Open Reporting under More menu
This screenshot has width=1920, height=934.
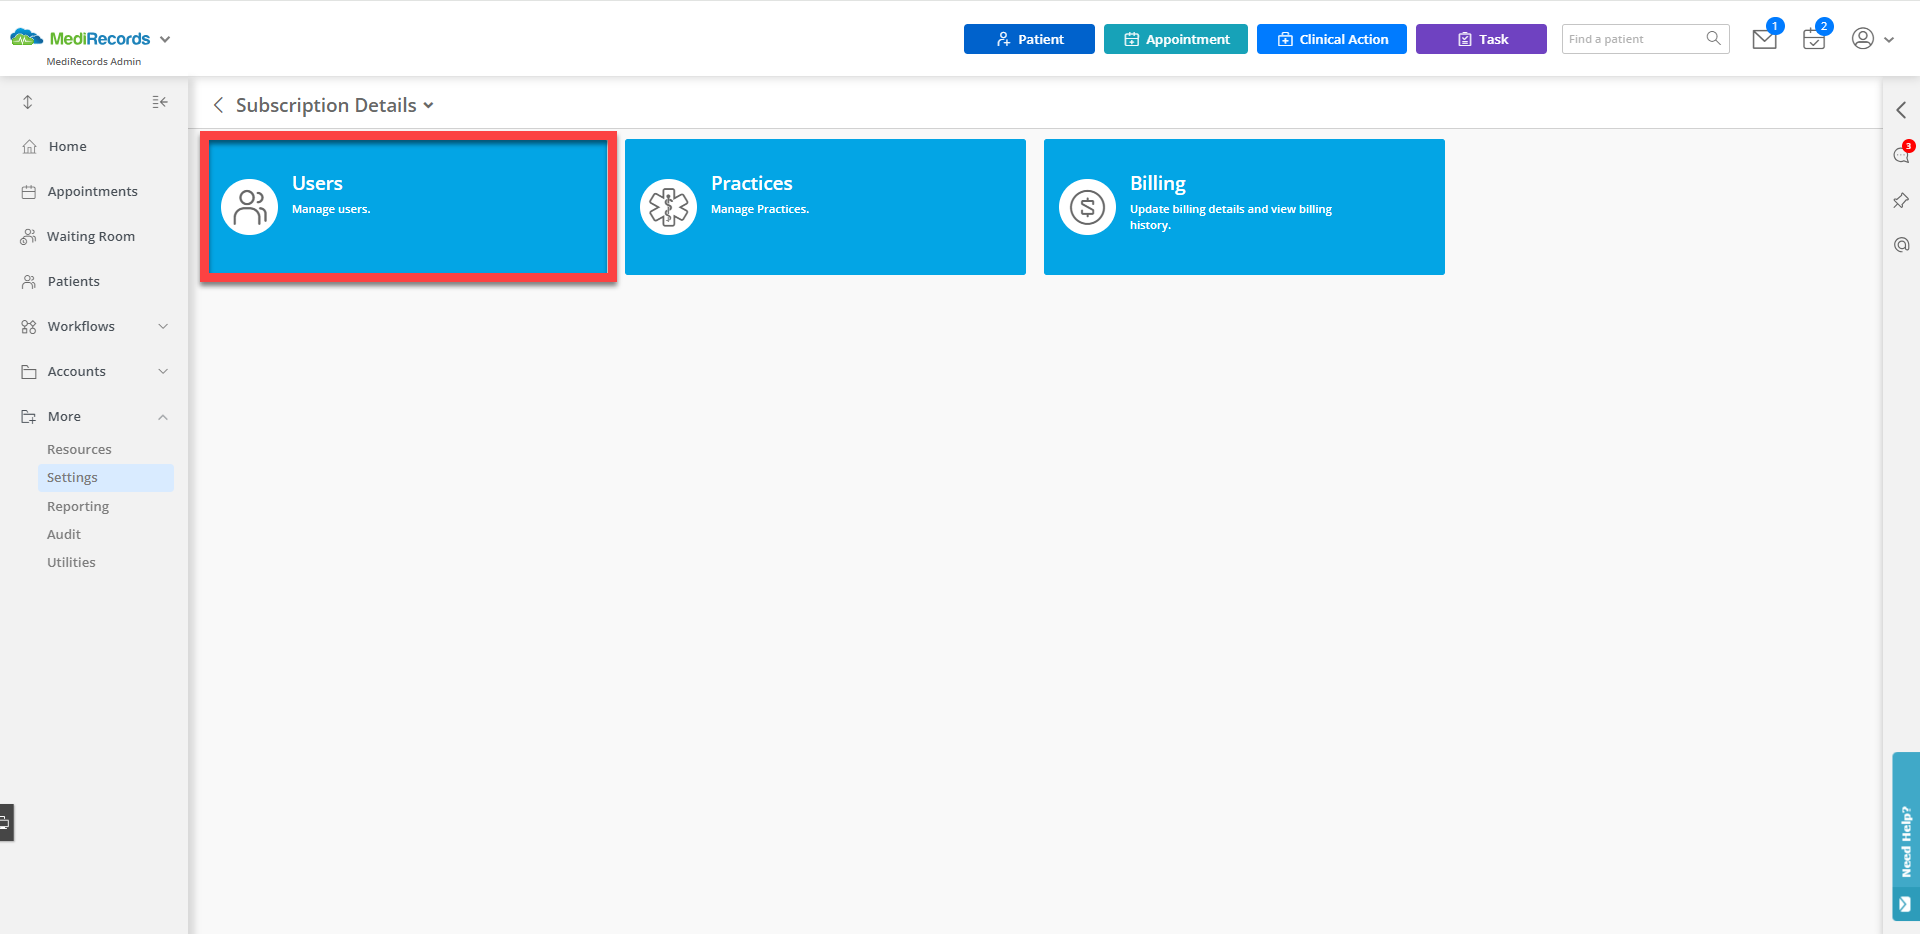click(78, 506)
